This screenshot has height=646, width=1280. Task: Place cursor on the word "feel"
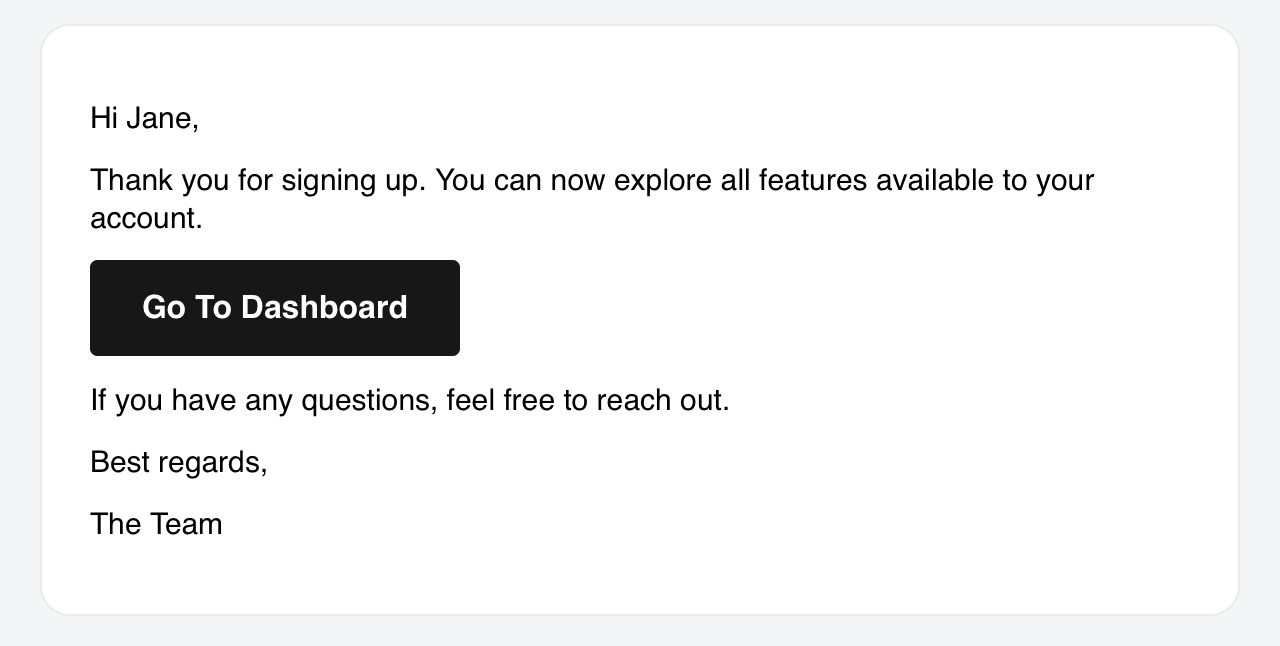pyautogui.click(x=471, y=401)
